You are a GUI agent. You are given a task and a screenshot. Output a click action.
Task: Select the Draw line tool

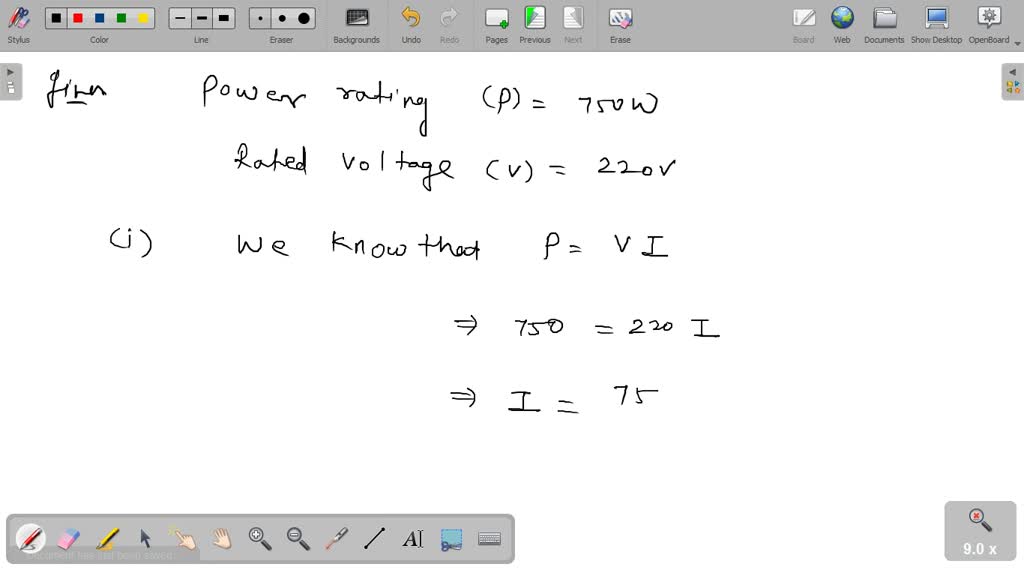pos(373,539)
